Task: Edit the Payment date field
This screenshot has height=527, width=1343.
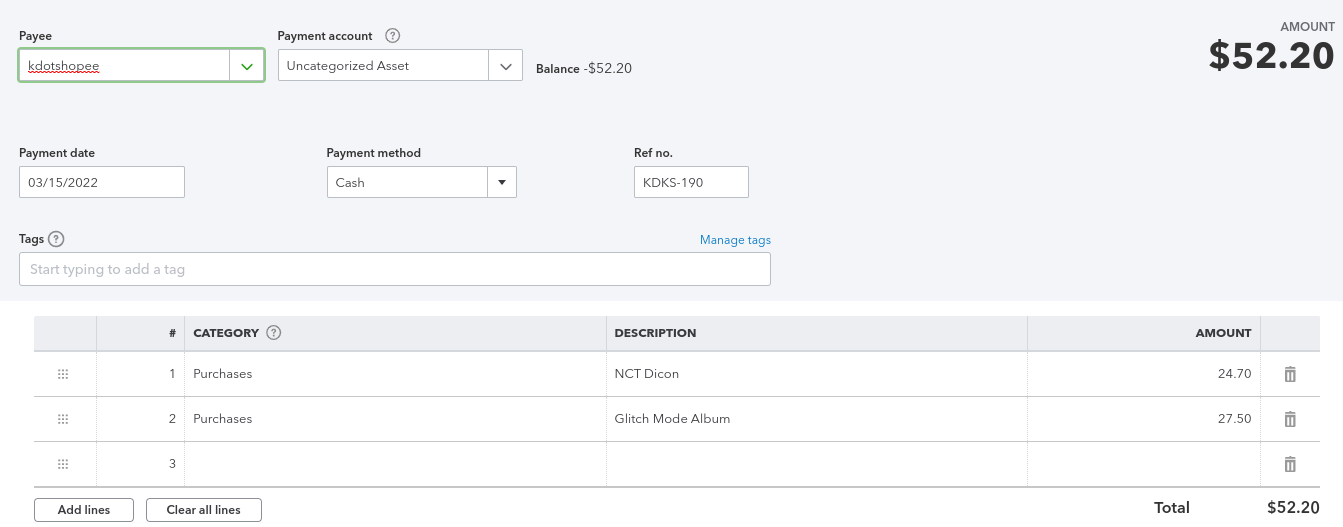Action: coord(102,183)
